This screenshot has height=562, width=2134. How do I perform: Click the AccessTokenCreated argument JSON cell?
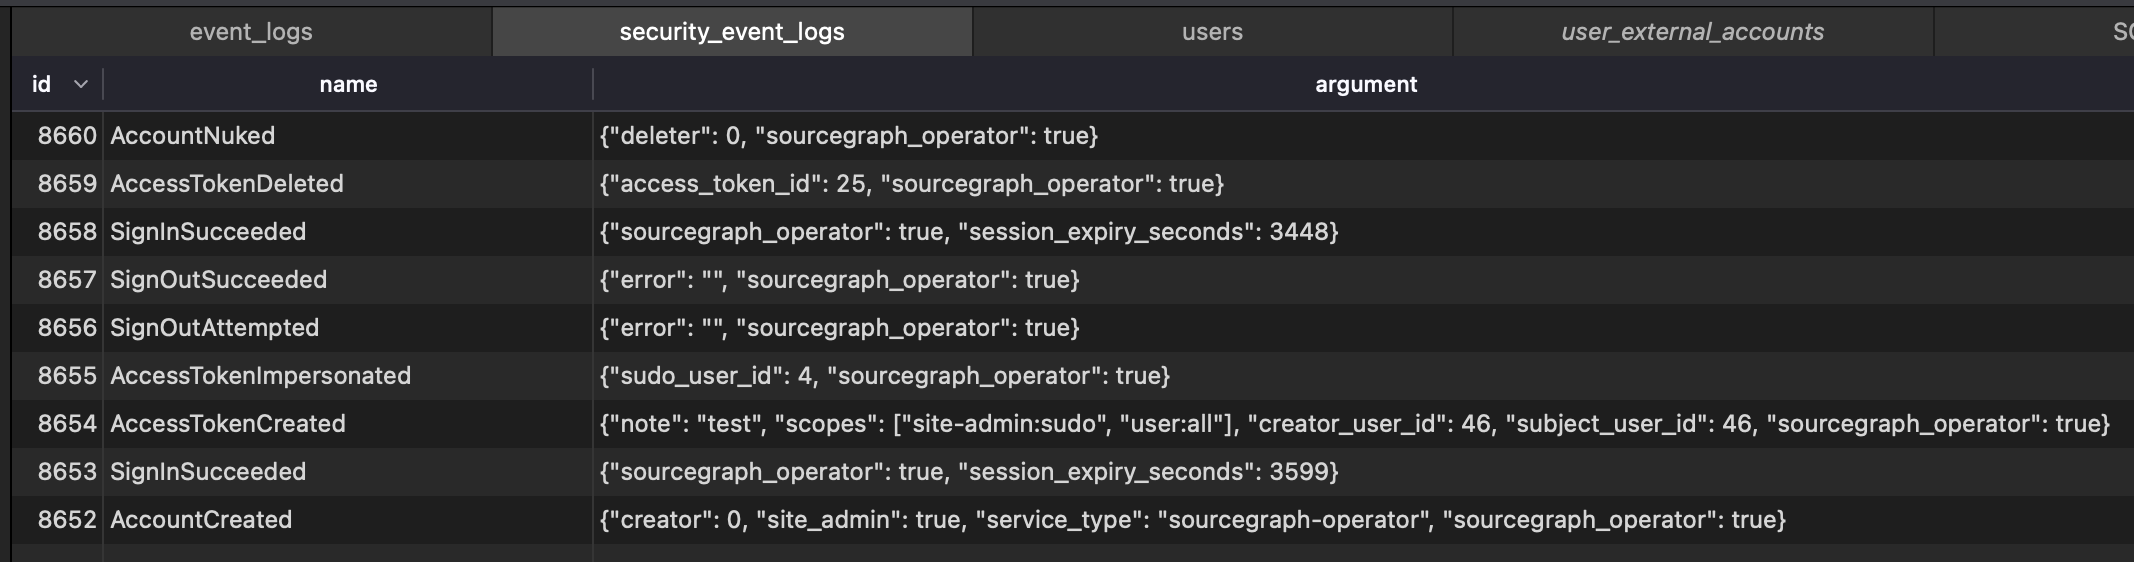[1354, 424]
